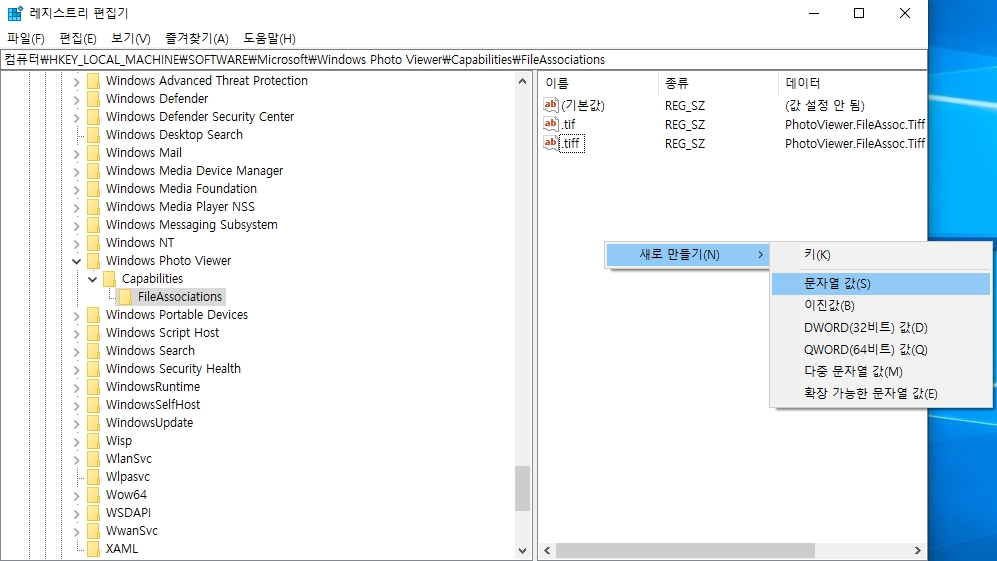997x561 pixels.
Task: Click the registry path address bar
Action: pyautogui.click(x=464, y=60)
